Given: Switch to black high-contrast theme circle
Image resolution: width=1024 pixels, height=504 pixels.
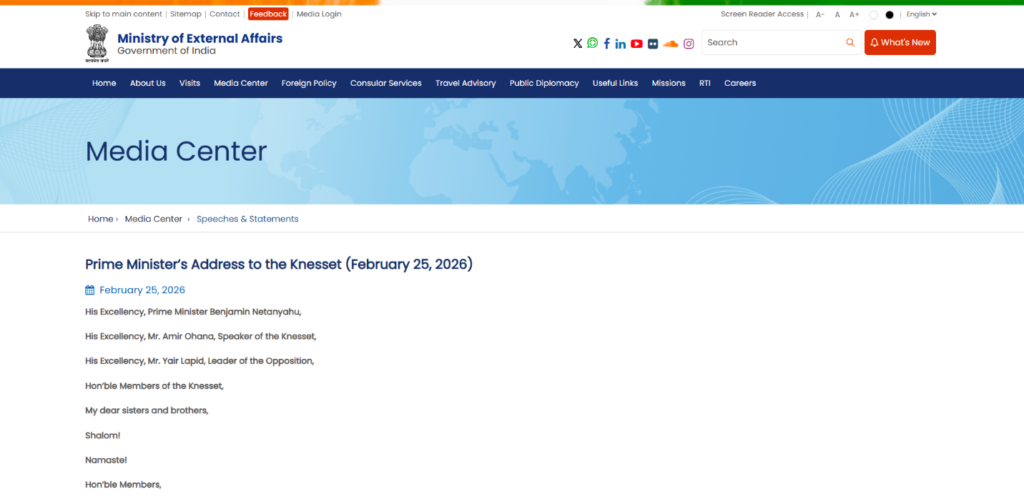Looking at the screenshot, I should (x=889, y=15).
